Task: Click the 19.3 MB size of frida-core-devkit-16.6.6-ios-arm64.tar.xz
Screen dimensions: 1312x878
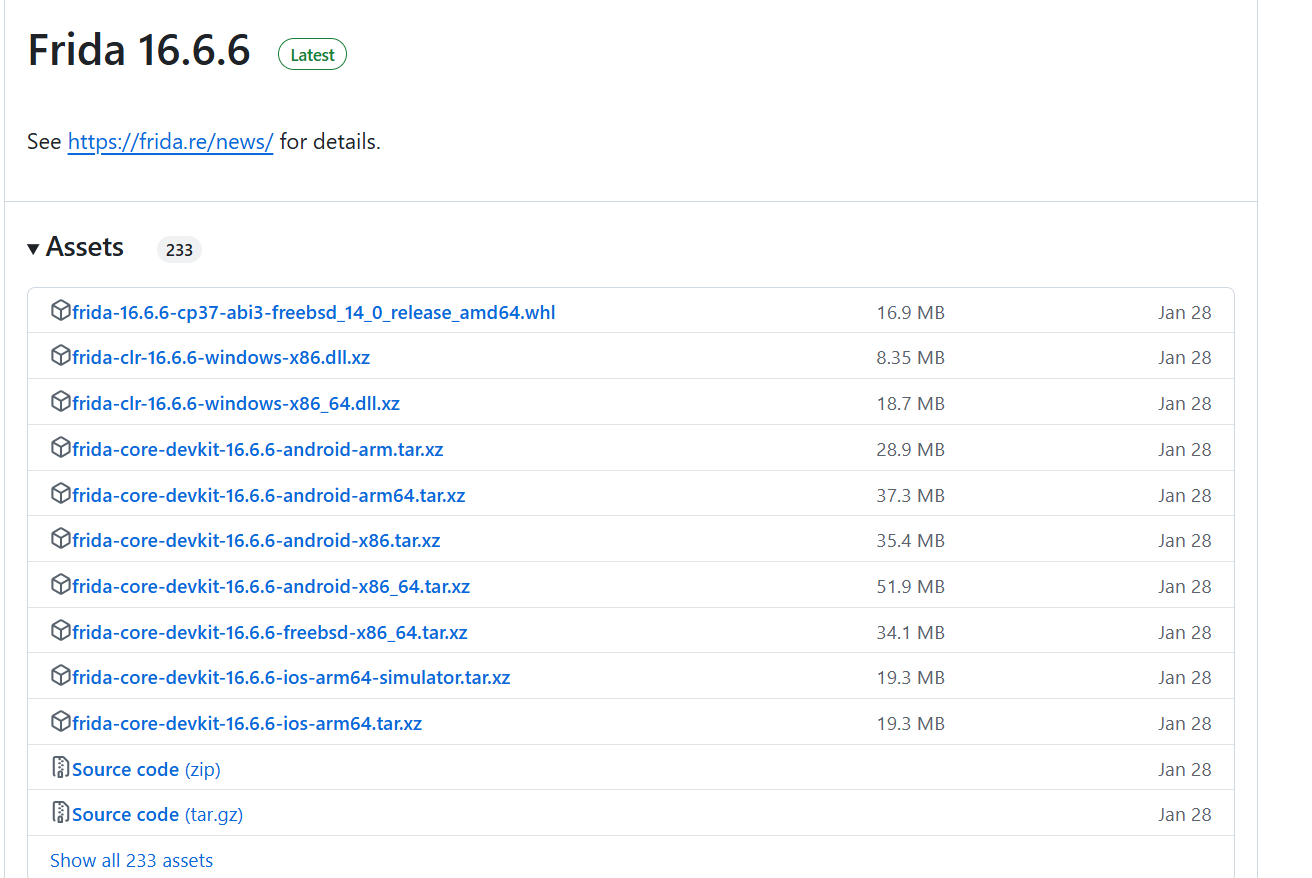Action: click(x=911, y=724)
